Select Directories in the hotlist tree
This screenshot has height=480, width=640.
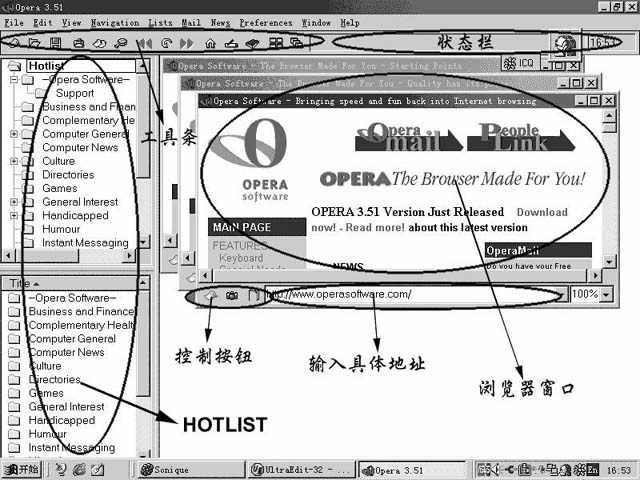68,175
